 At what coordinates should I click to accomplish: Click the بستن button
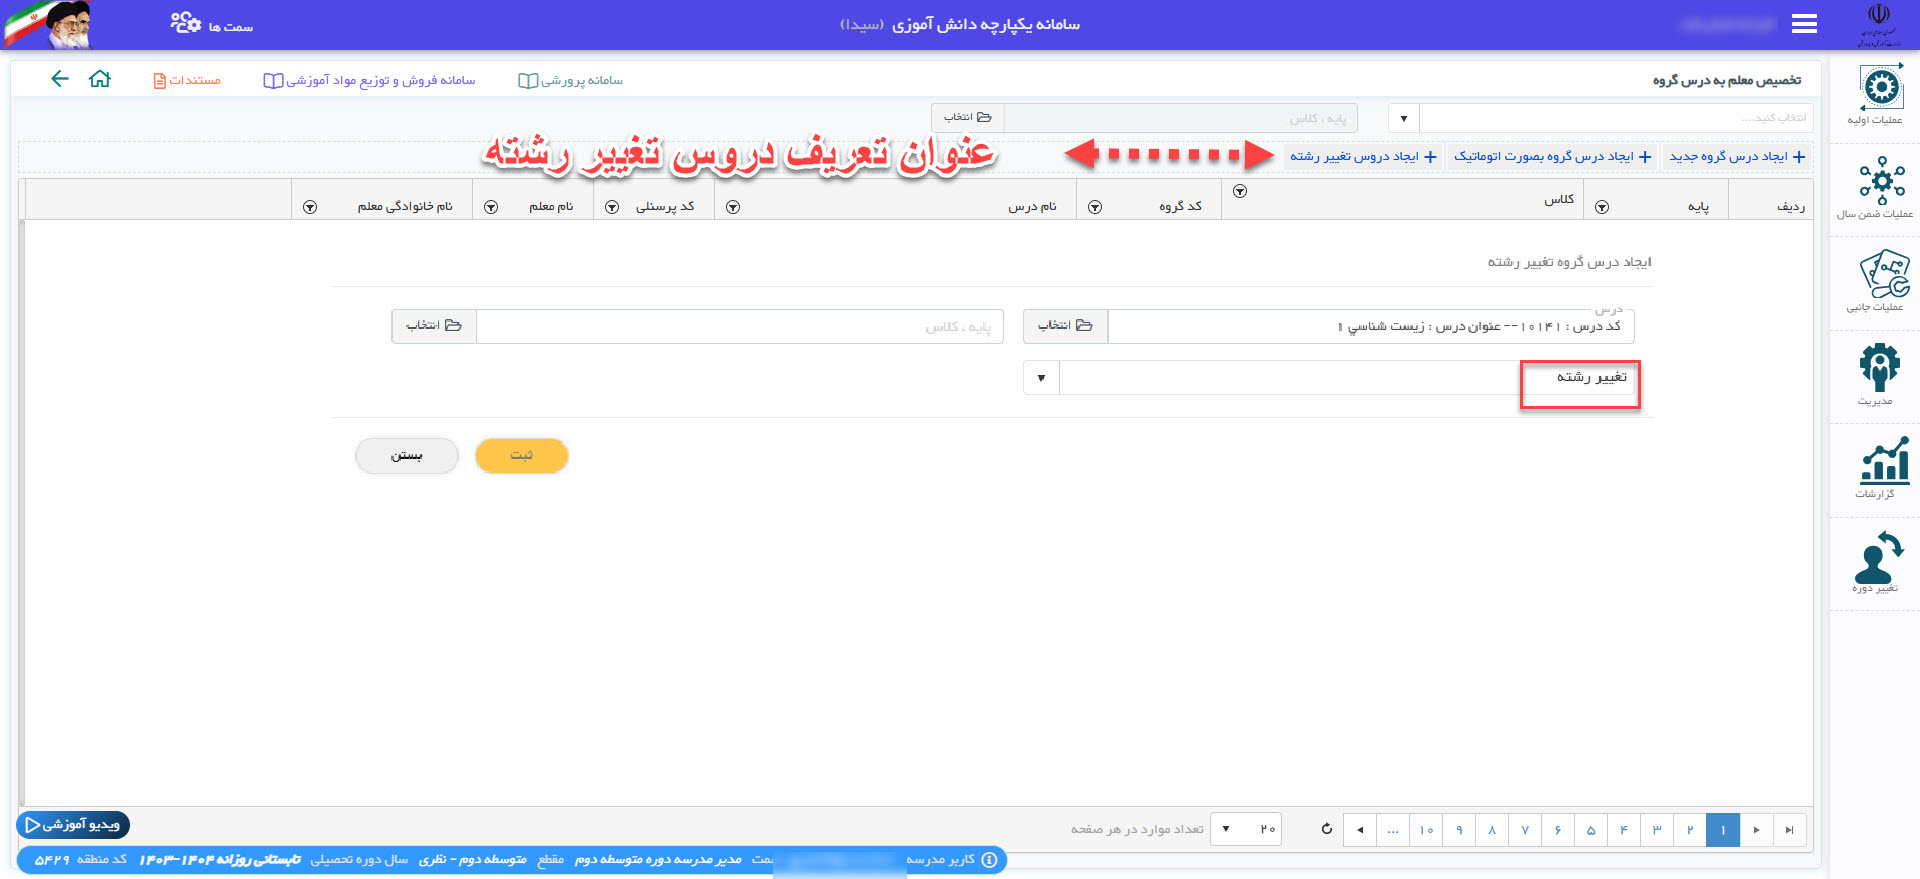(x=406, y=456)
